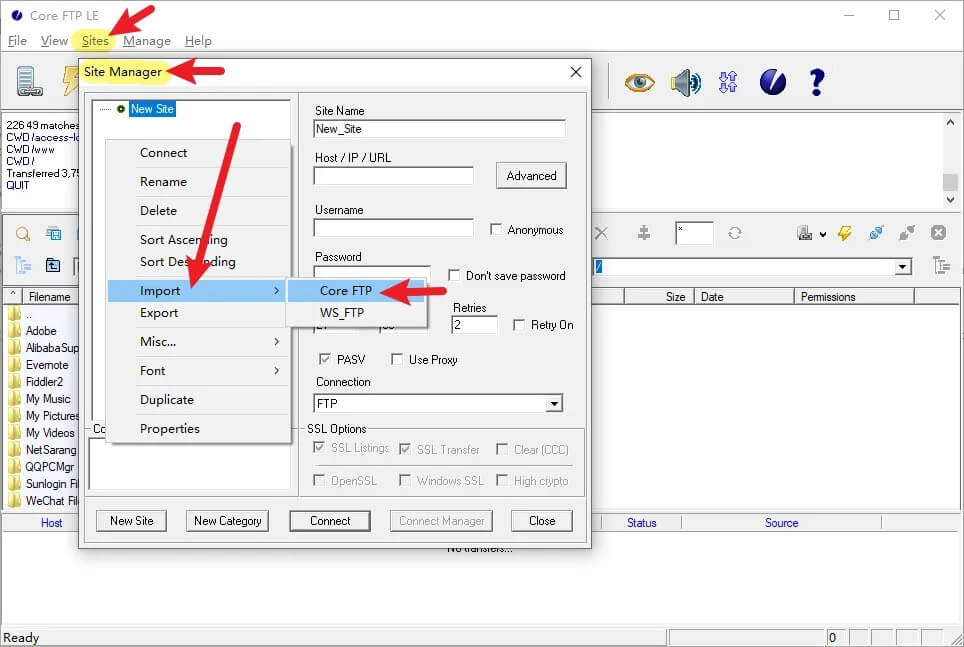Viewport: 964px width, 647px height.
Task: Click the Connect button at dialog bottom
Action: [330, 520]
